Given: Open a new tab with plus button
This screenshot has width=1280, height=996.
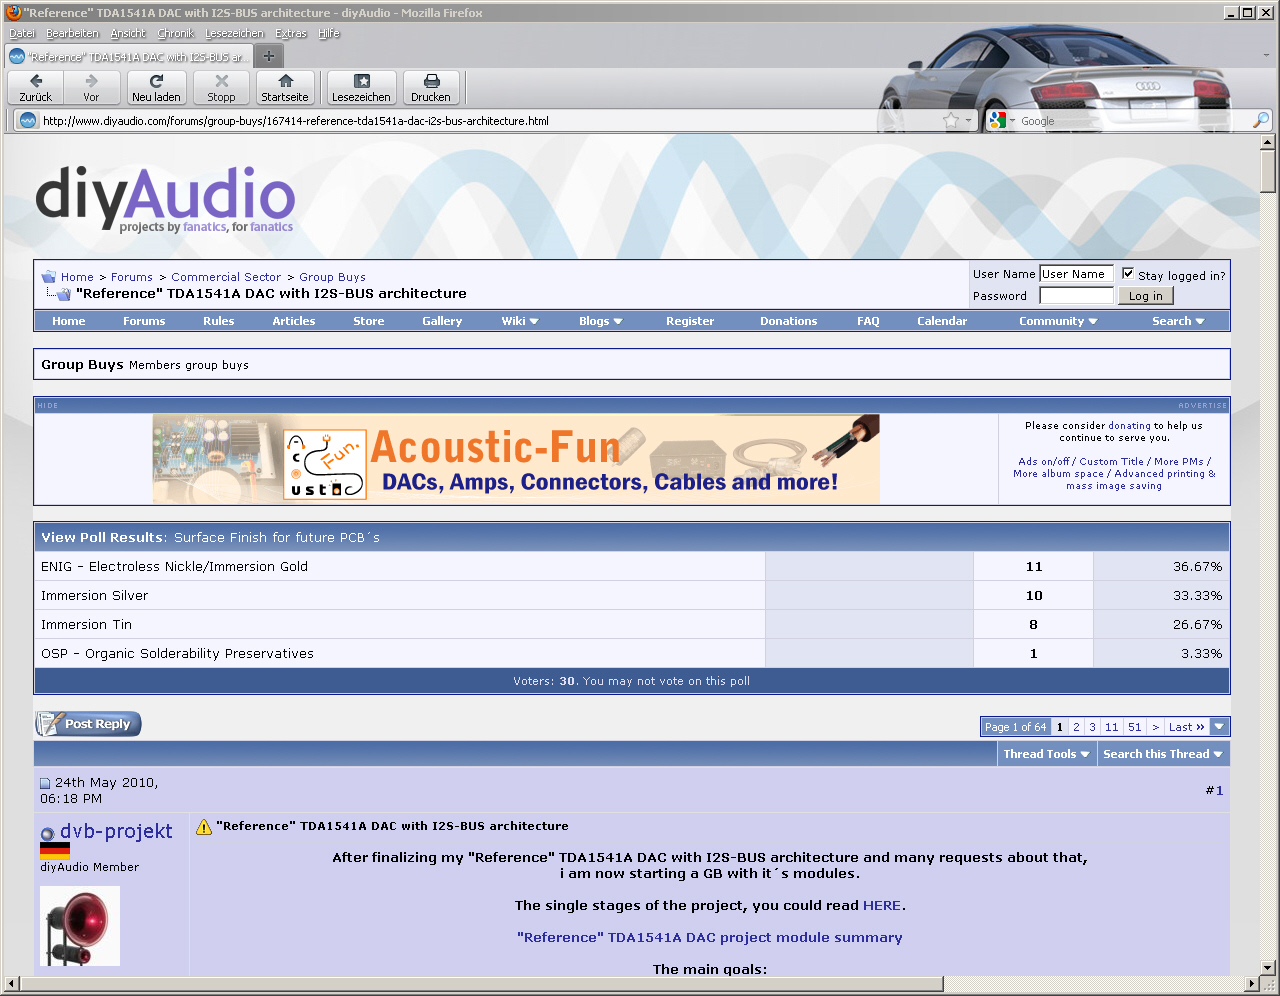Looking at the screenshot, I should pyautogui.click(x=268, y=56).
